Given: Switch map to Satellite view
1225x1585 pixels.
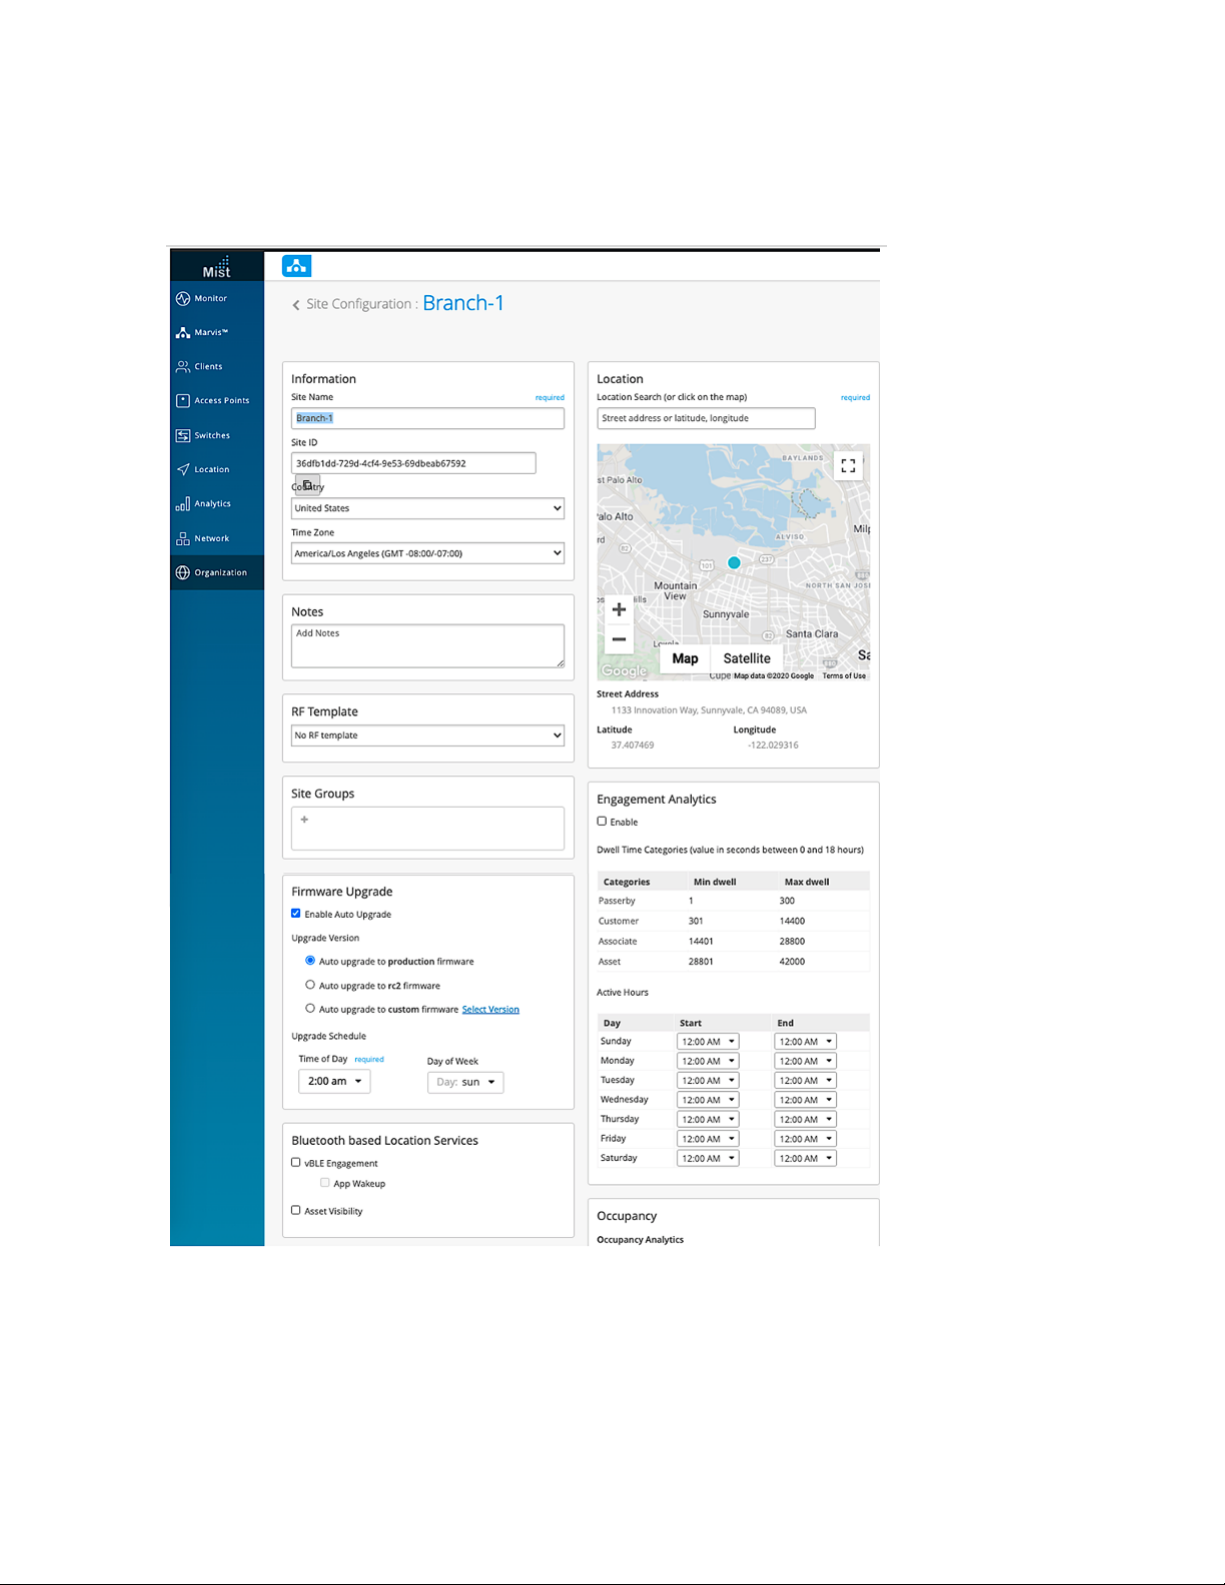Looking at the screenshot, I should [747, 658].
